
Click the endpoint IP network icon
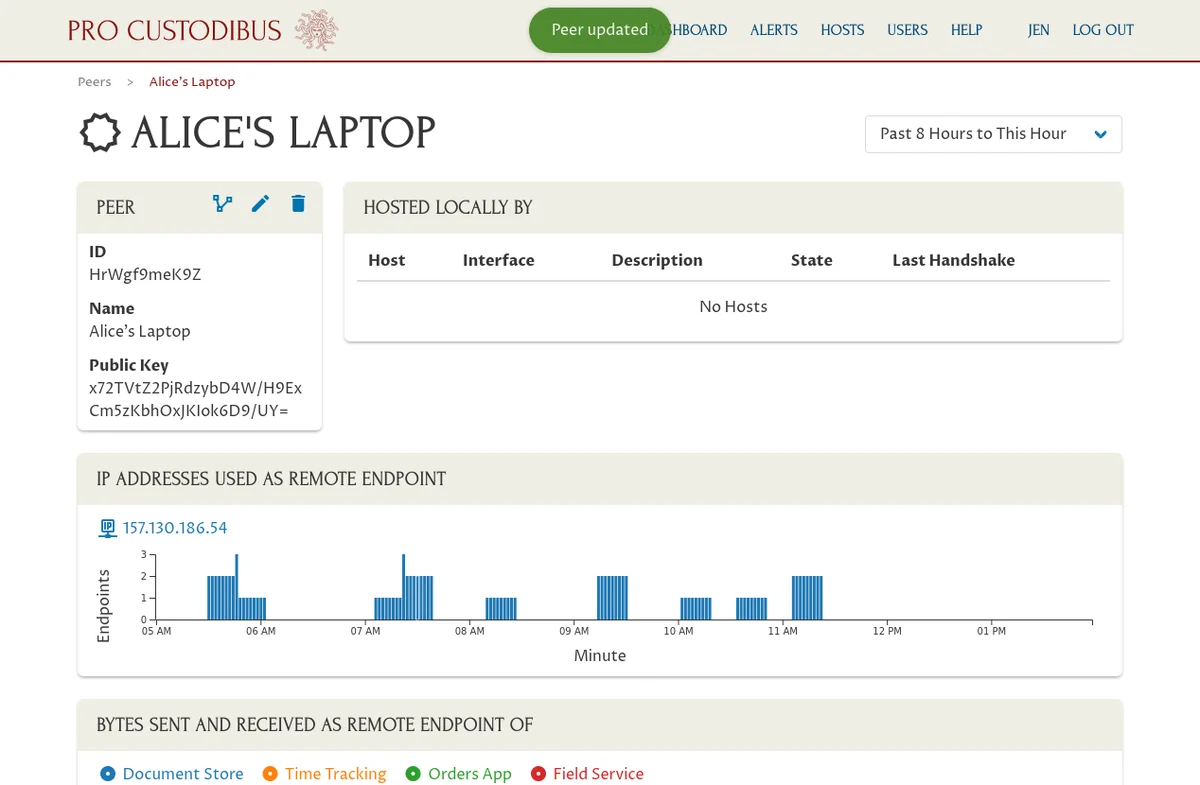107,528
